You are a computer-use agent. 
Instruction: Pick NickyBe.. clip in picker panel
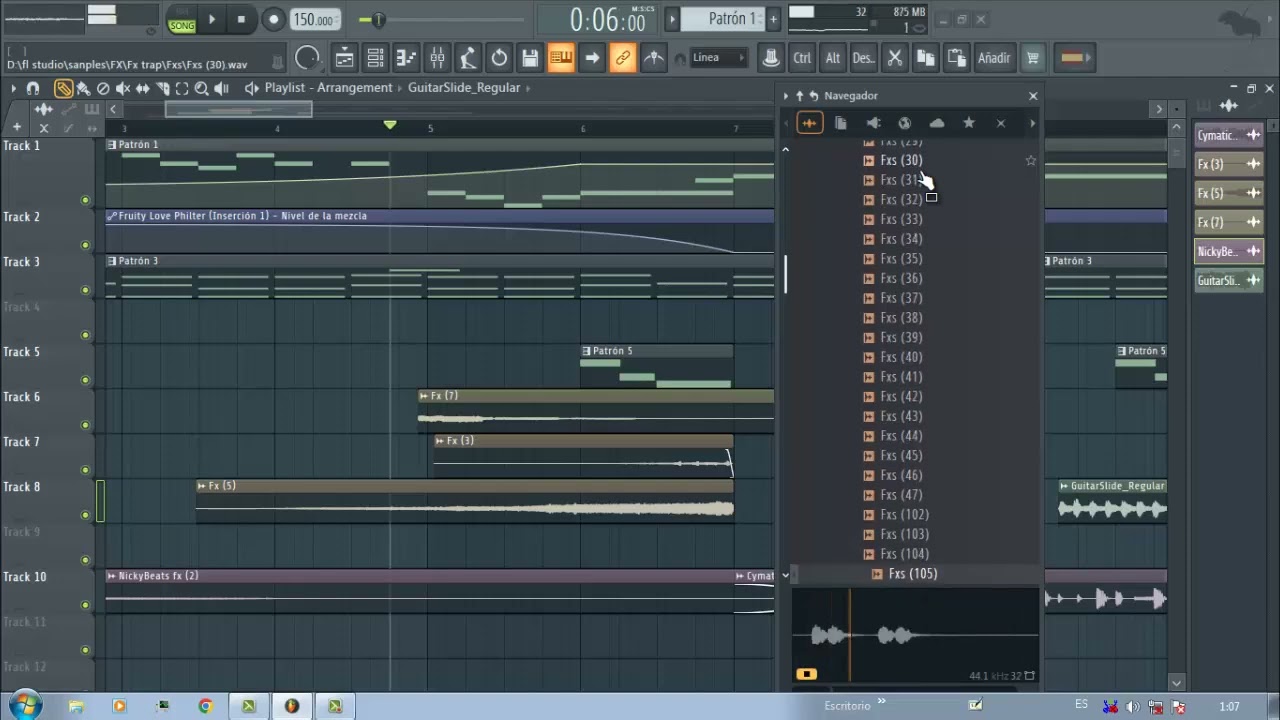point(1229,251)
